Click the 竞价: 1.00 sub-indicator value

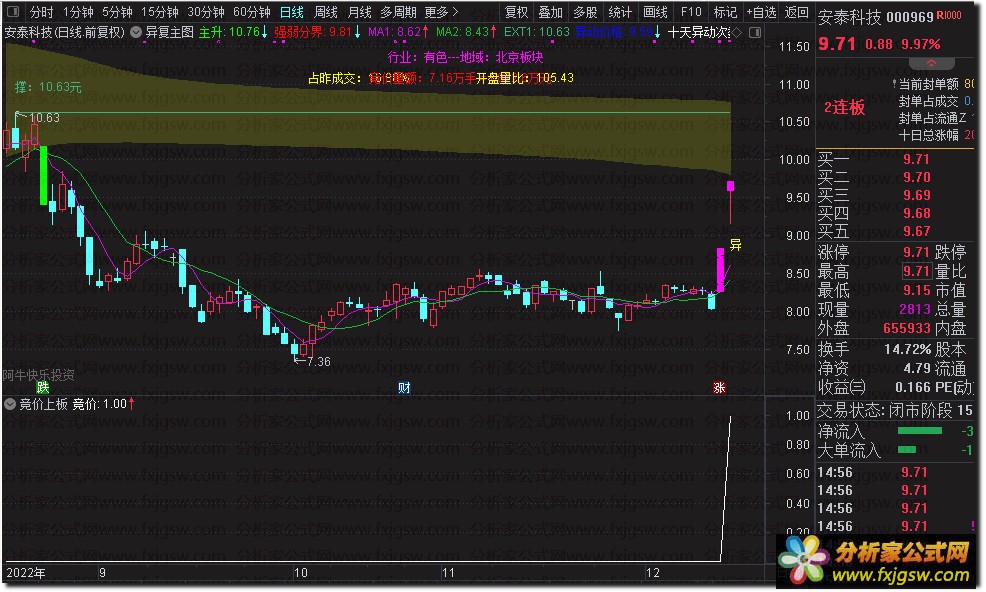pyautogui.click(x=100, y=404)
